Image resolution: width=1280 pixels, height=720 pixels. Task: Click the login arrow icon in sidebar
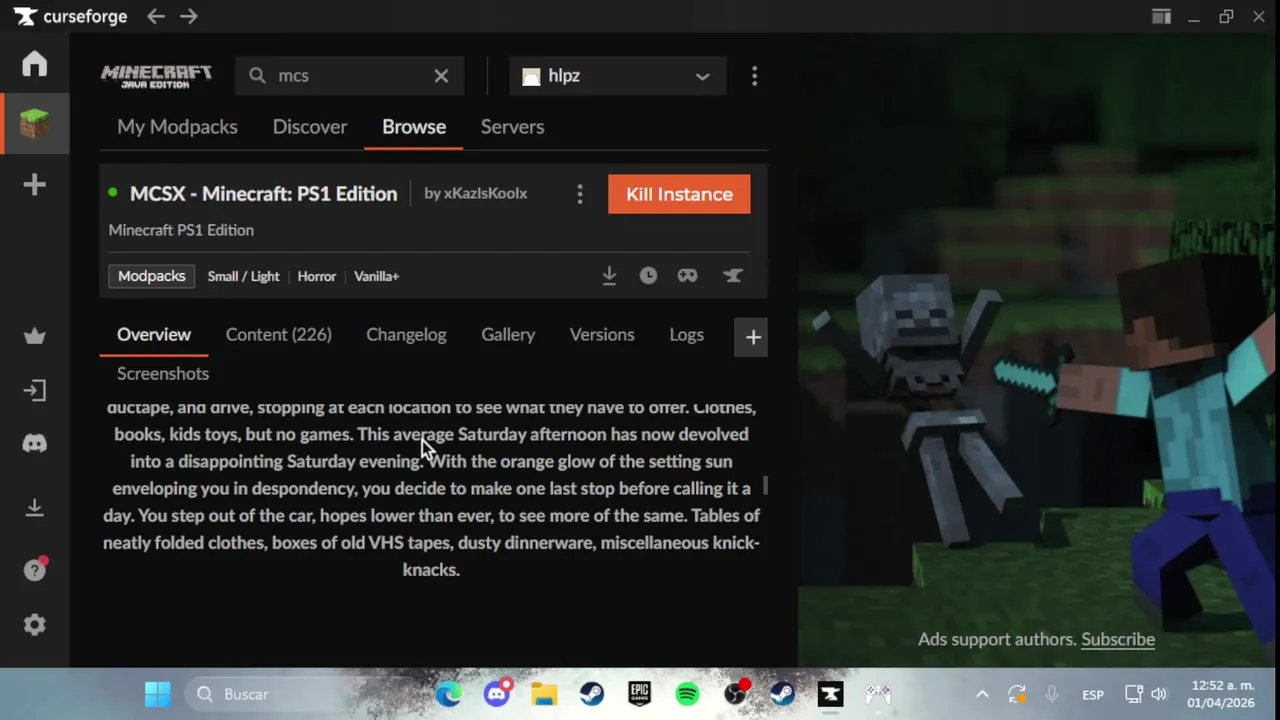(x=35, y=390)
